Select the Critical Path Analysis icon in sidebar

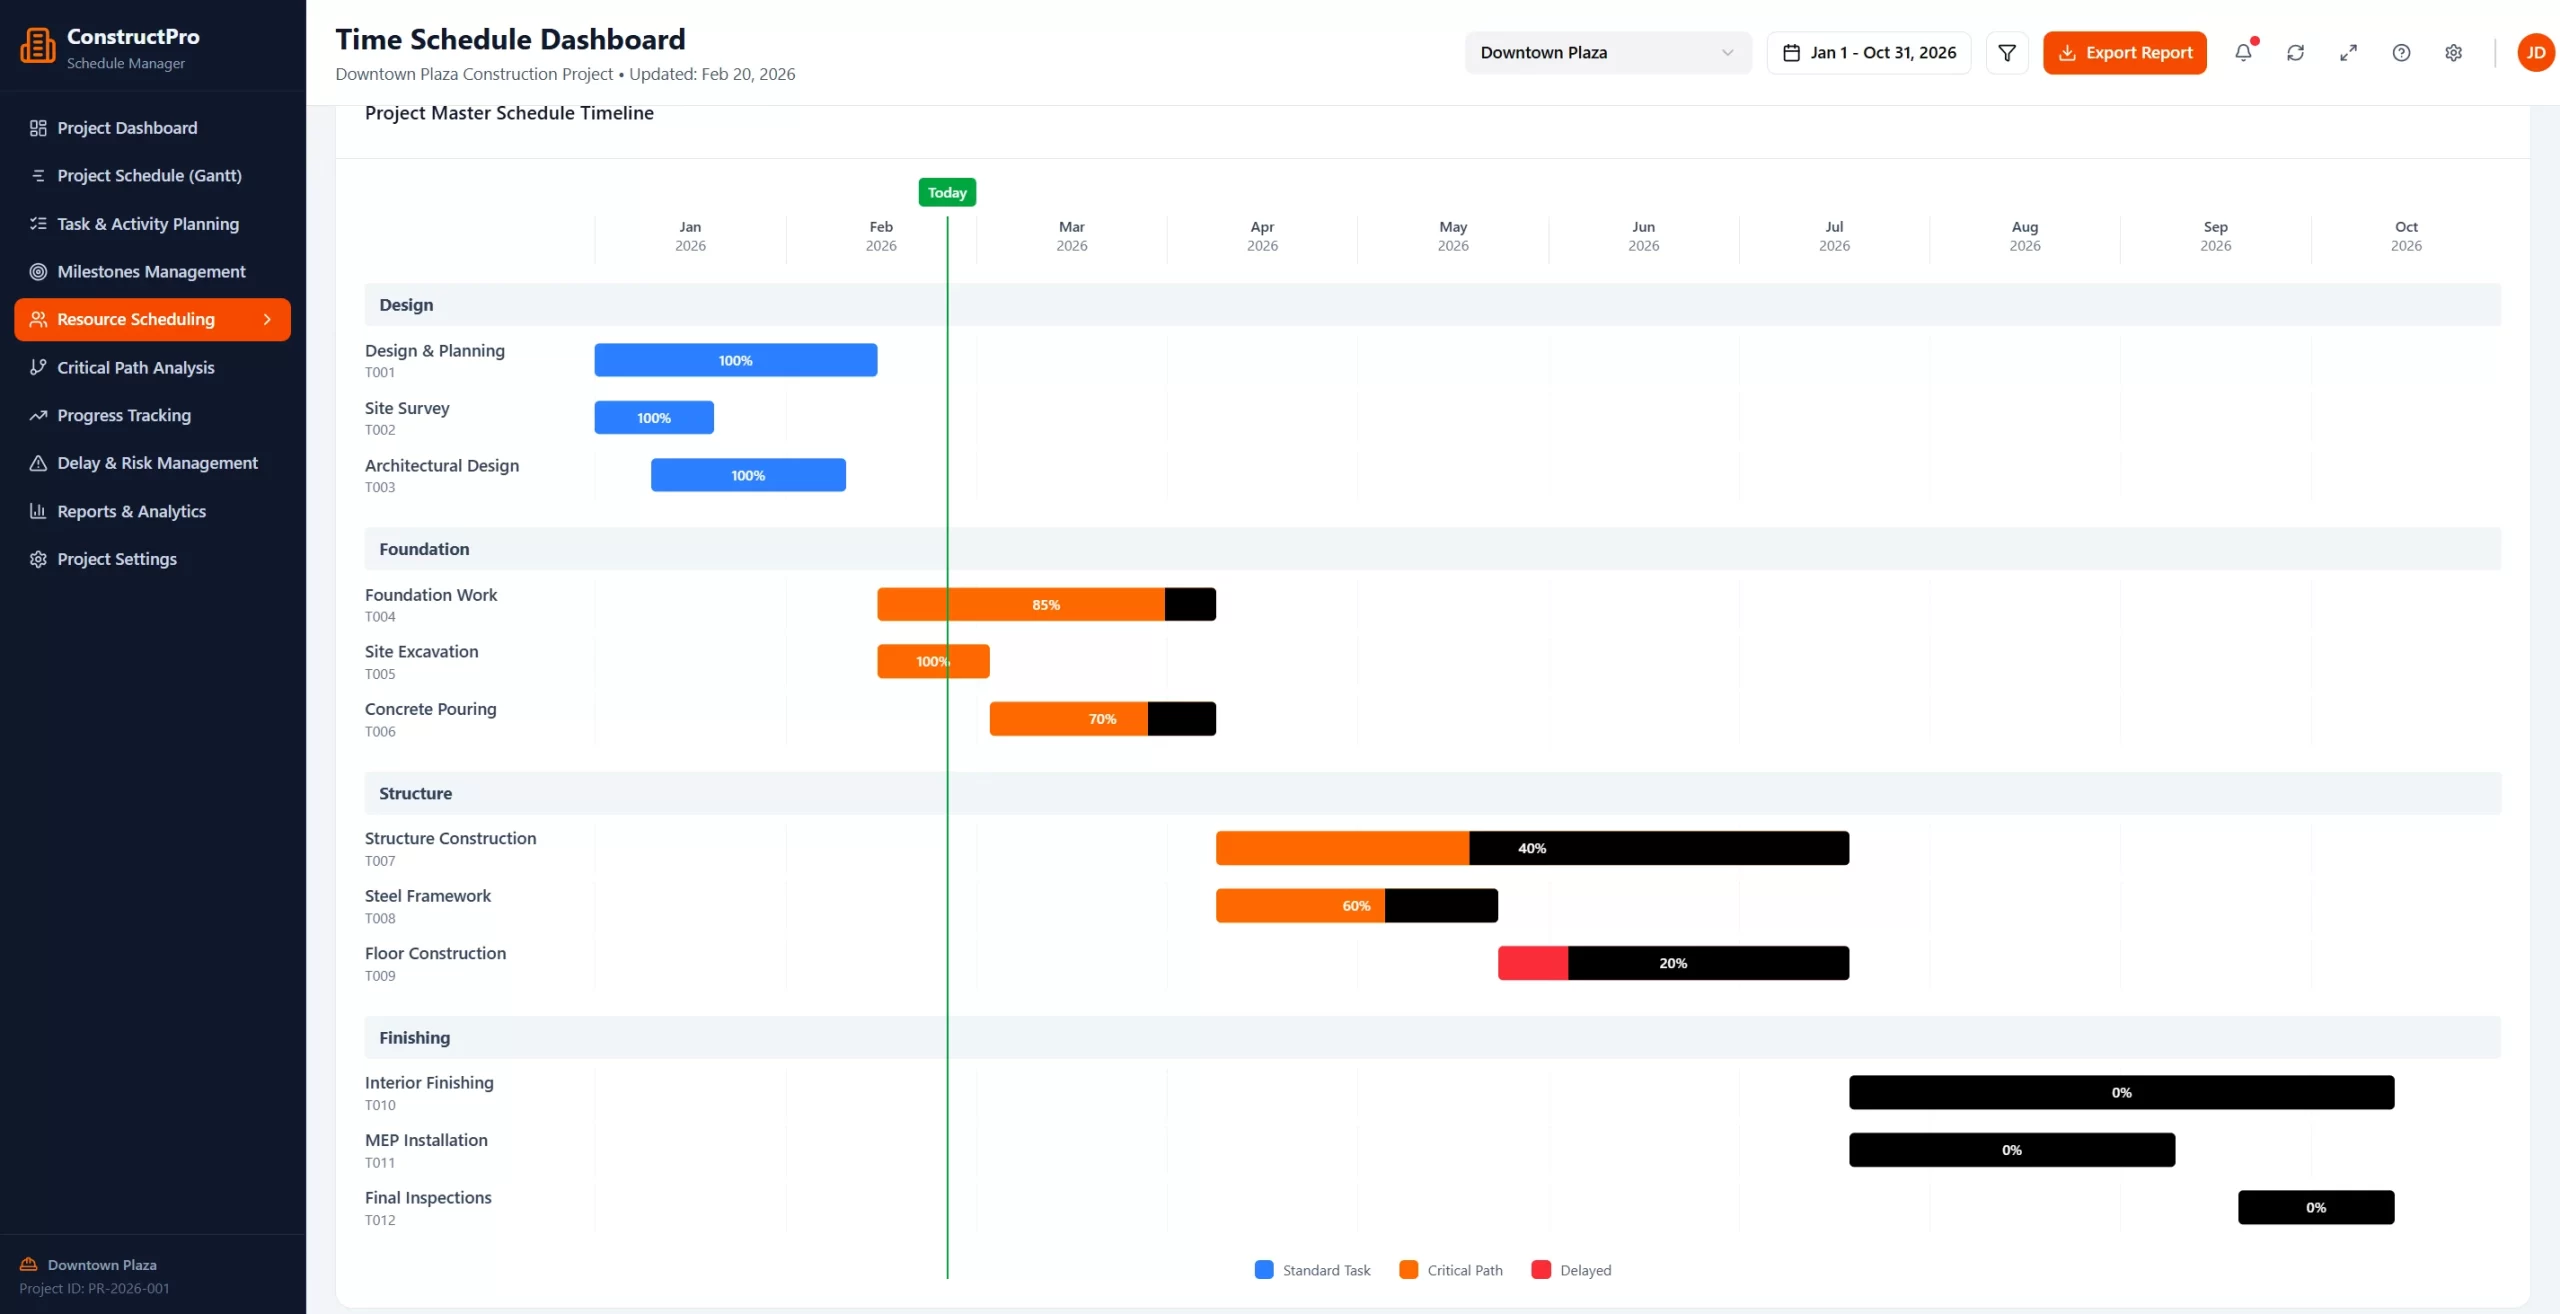coord(37,367)
